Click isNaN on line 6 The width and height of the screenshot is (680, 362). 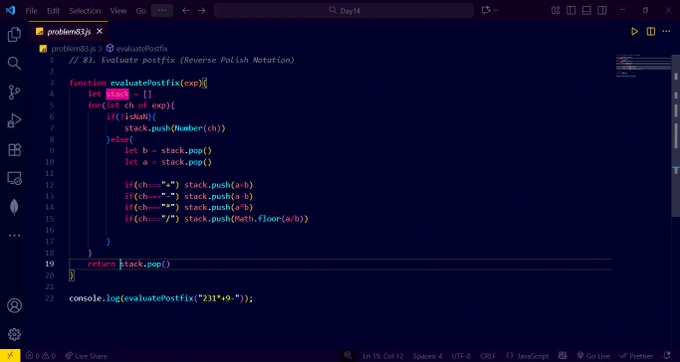coord(137,117)
